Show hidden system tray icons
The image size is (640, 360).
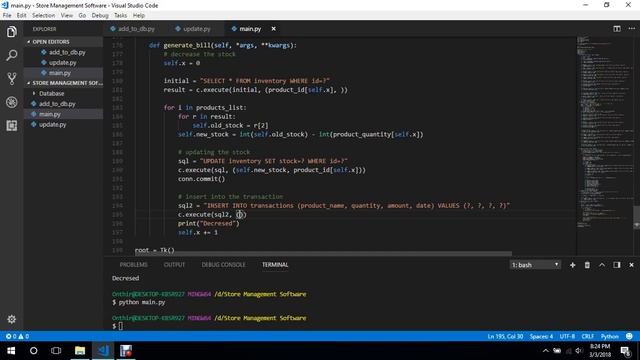546,351
